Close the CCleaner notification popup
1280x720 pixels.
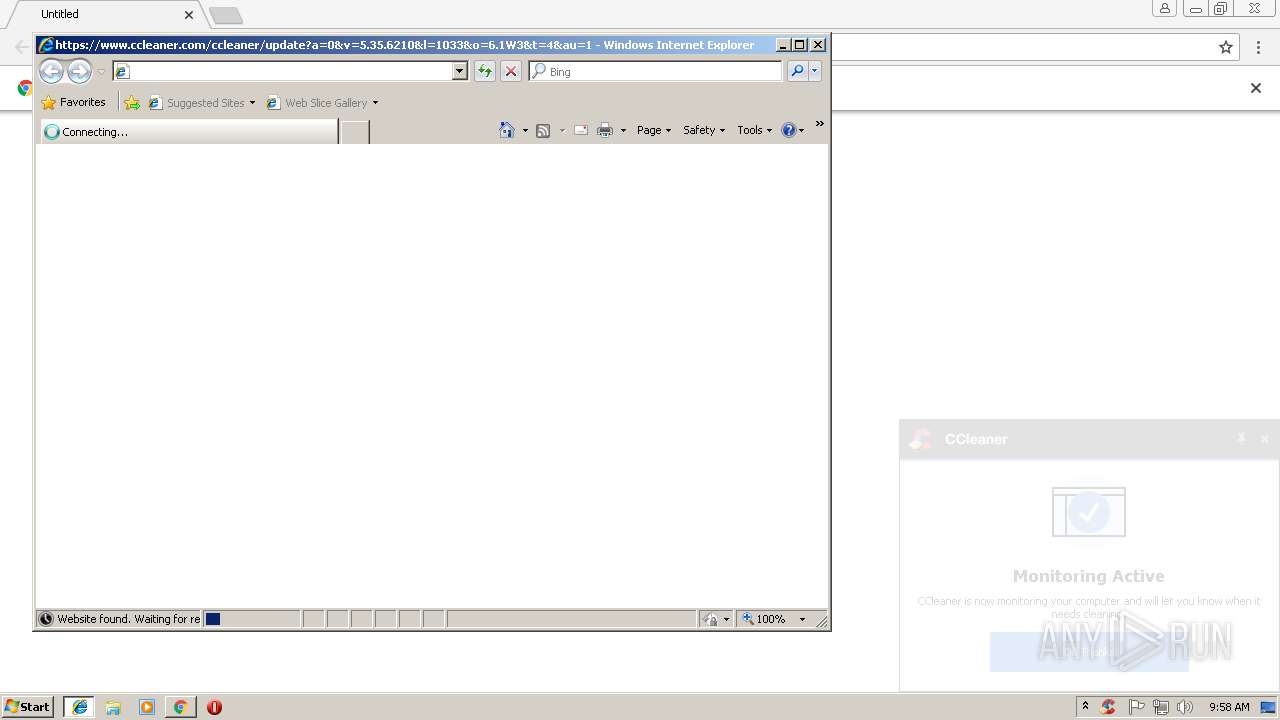[1264, 439]
